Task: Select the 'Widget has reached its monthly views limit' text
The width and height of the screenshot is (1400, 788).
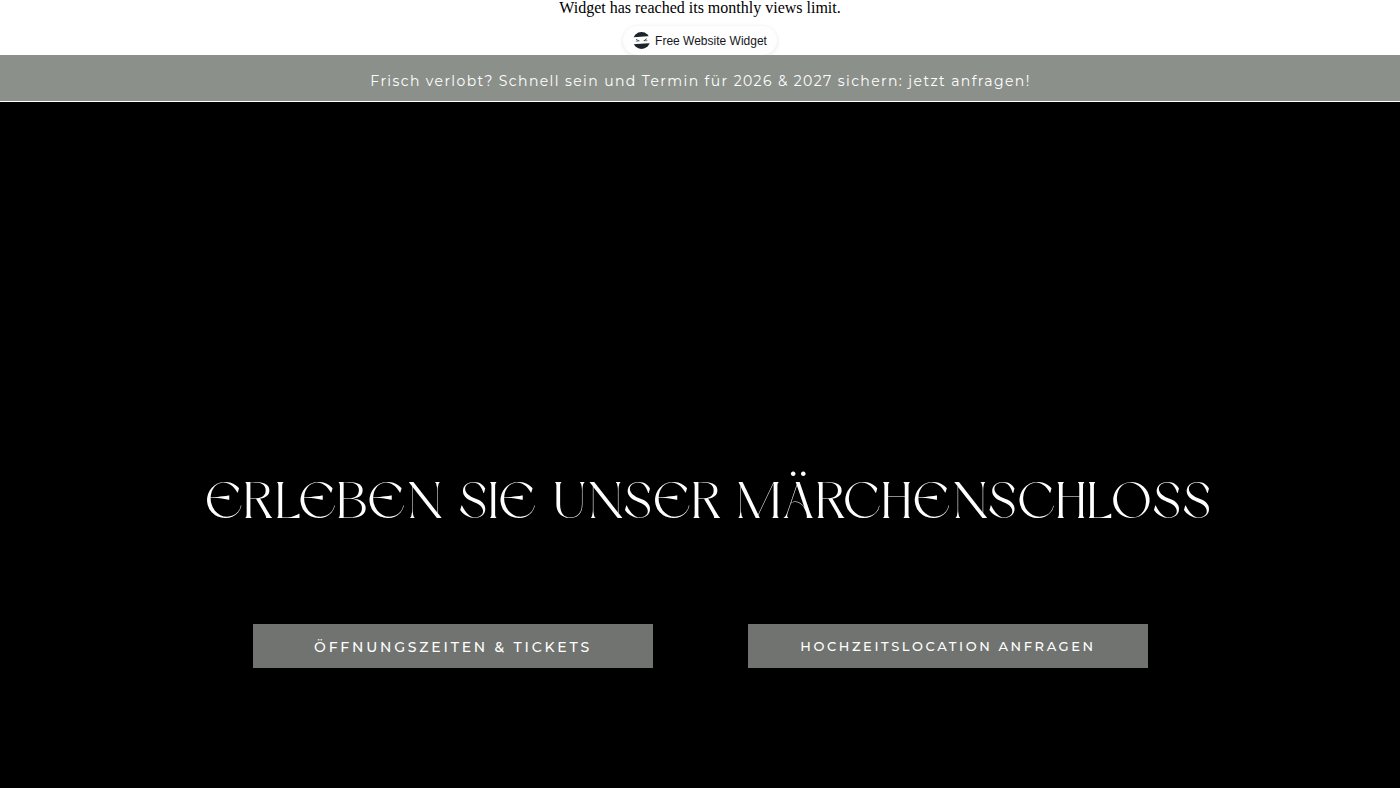Action: [x=700, y=9]
